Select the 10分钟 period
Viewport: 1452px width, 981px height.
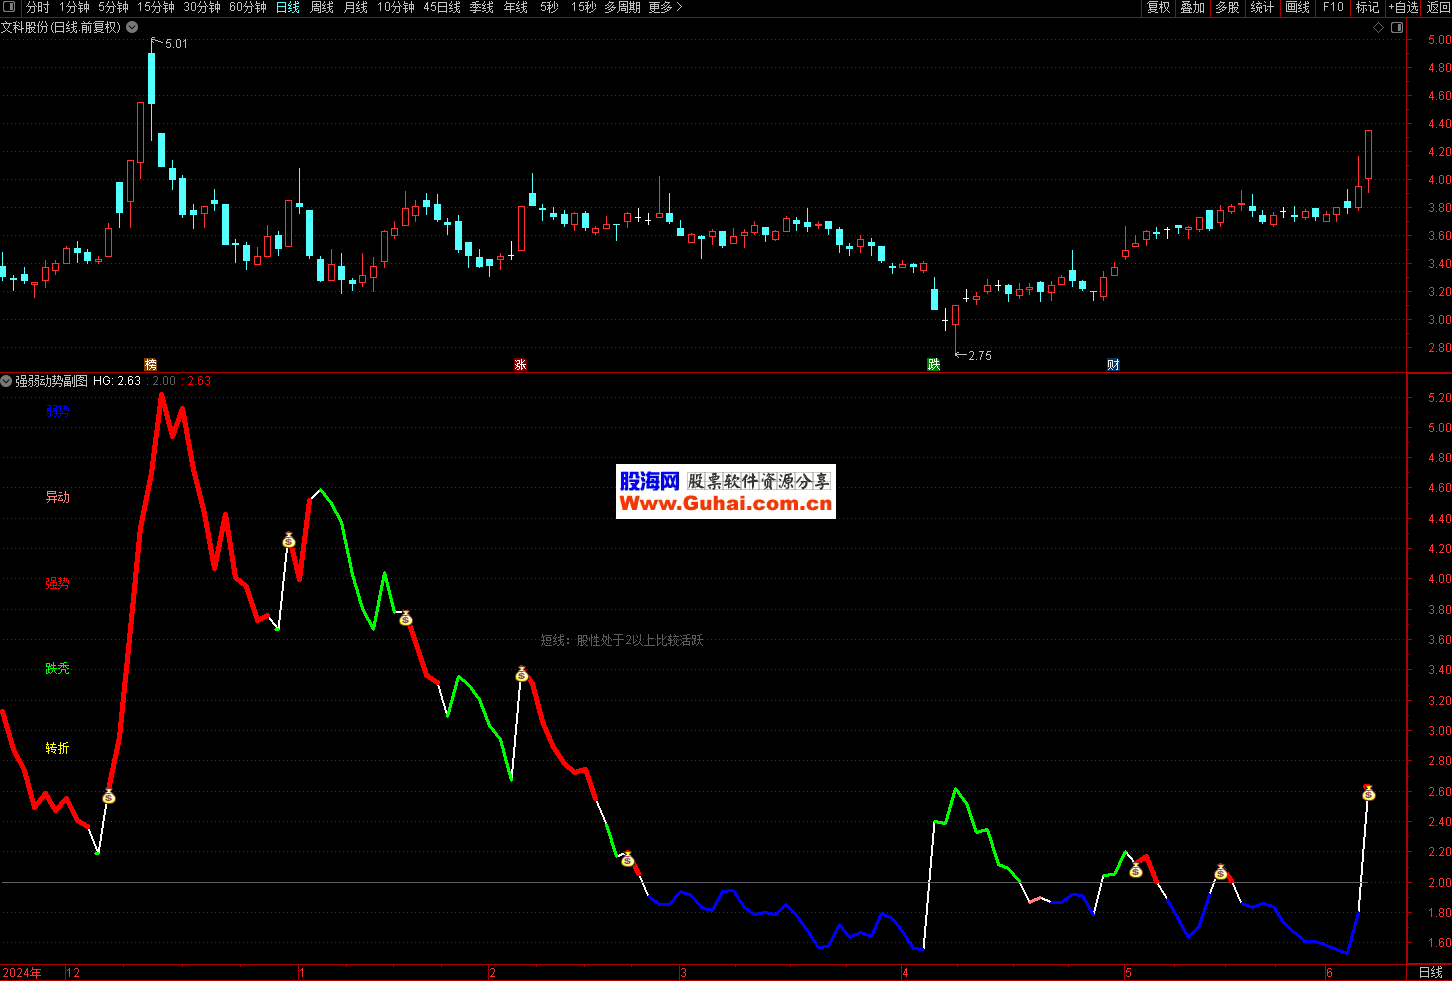point(396,7)
